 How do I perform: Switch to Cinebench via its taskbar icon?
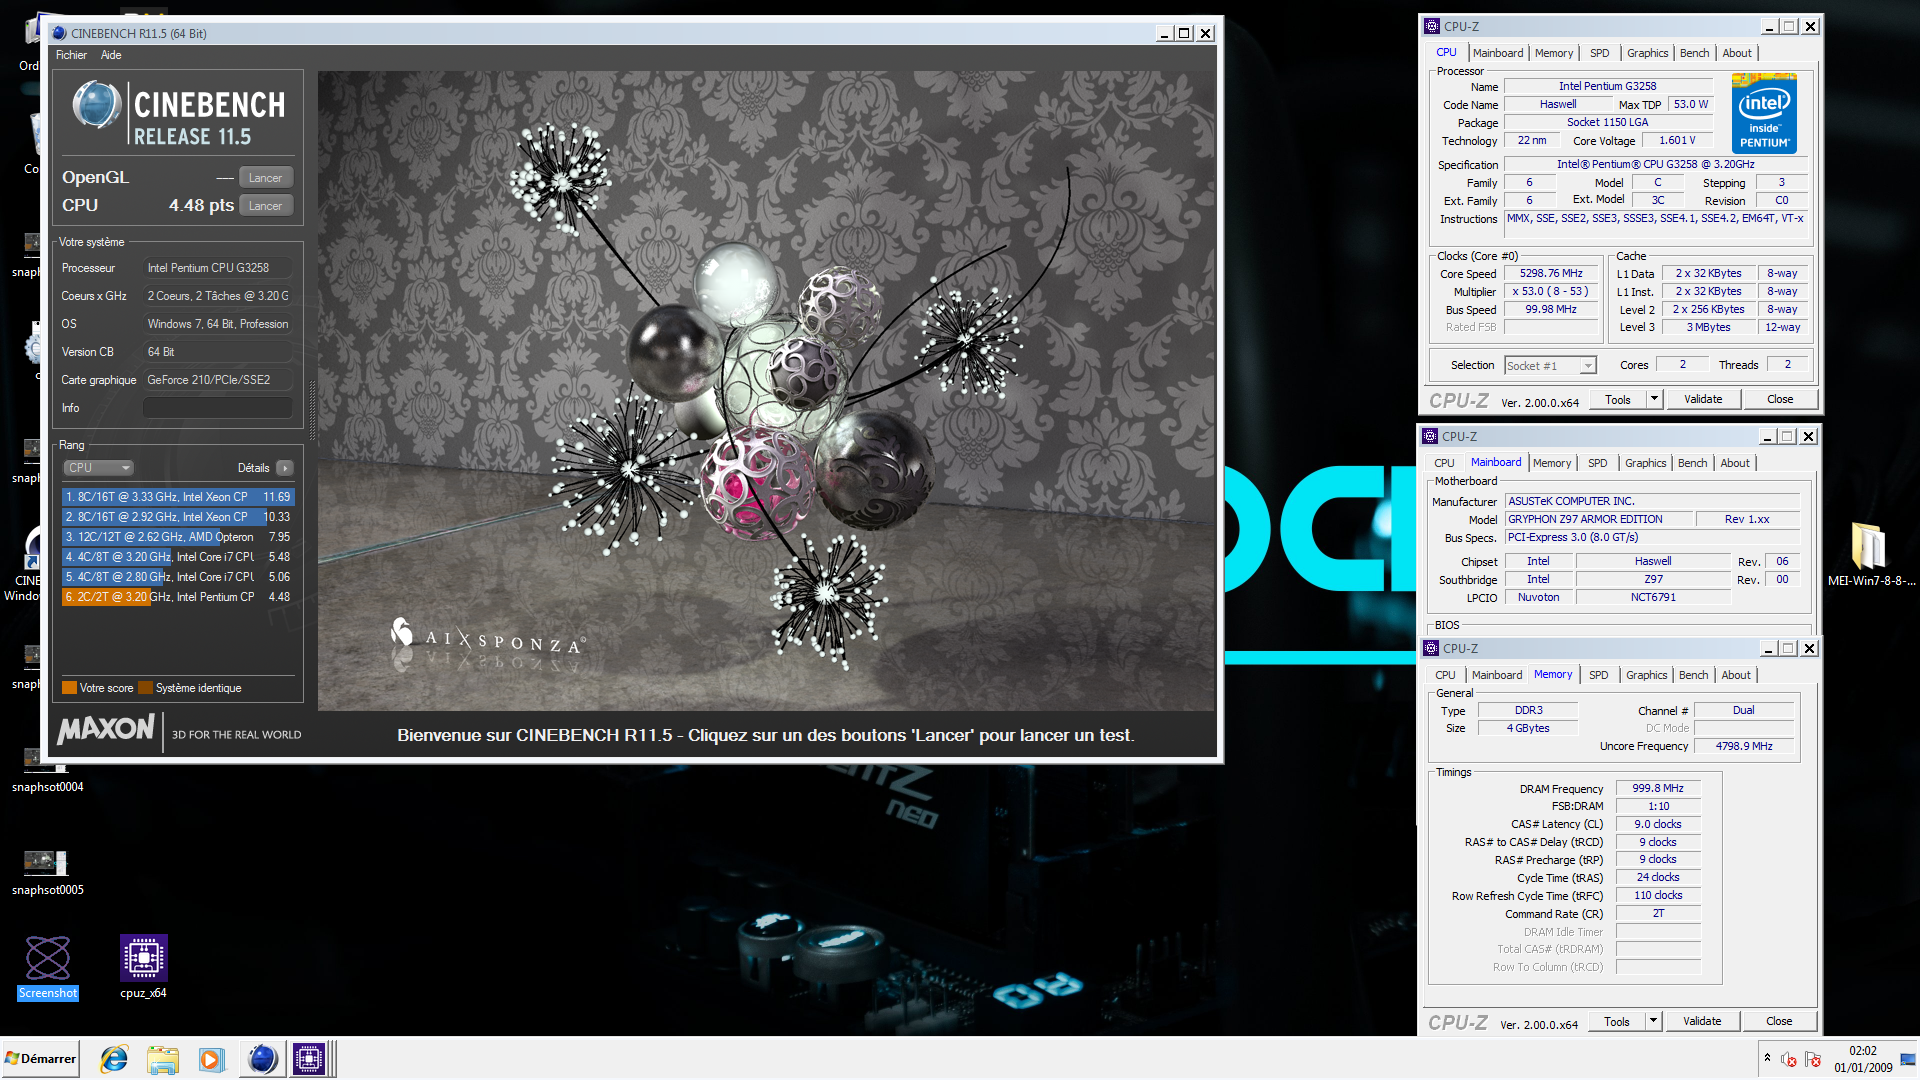[x=262, y=1059]
